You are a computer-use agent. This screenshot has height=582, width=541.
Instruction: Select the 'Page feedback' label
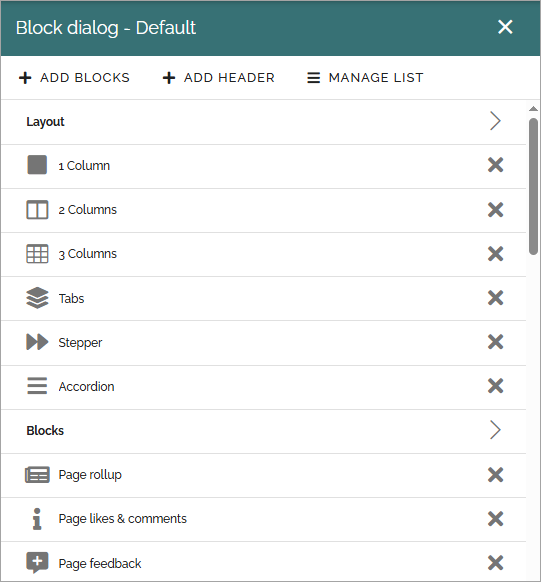(100, 563)
